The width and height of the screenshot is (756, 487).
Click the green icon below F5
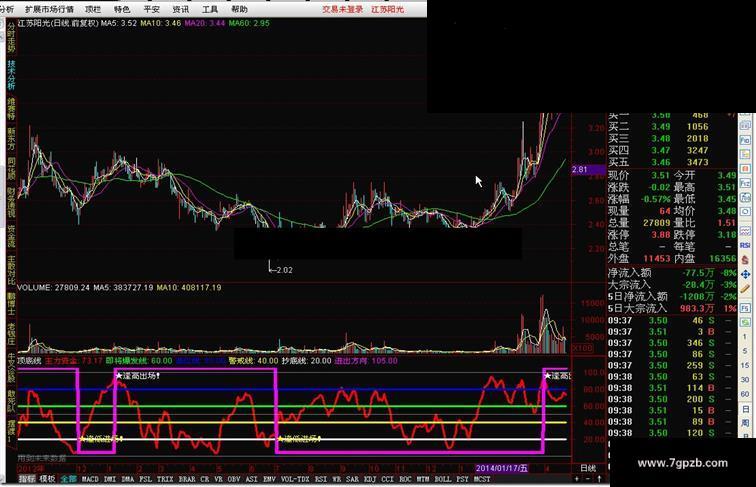point(745,322)
